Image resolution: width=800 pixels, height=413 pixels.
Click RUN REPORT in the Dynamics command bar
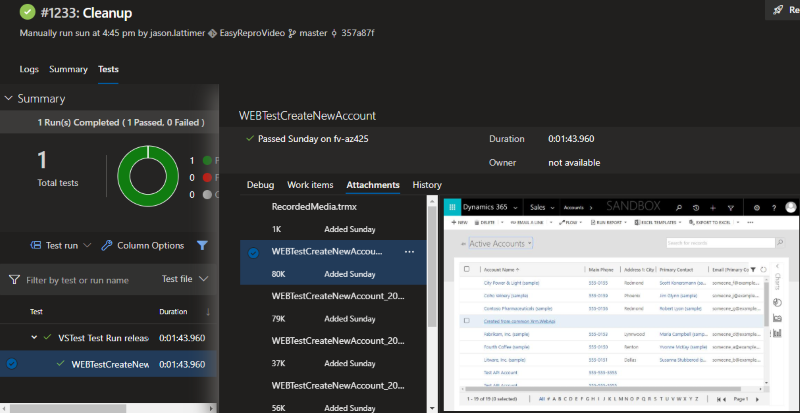coord(609,223)
